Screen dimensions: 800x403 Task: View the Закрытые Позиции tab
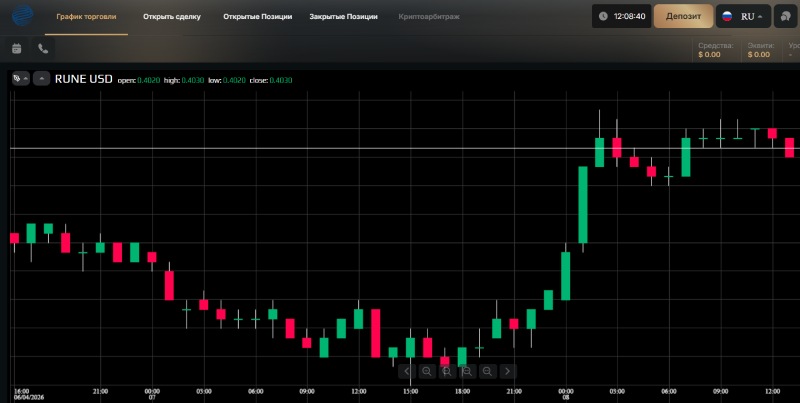[x=343, y=17]
